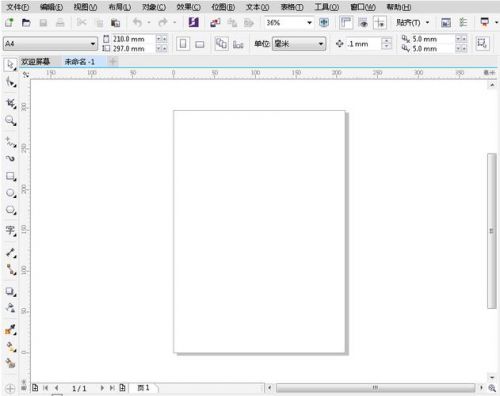Toggle show rulers button
This screenshot has height=396, width=500.
pyautogui.click(x=346, y=23)
